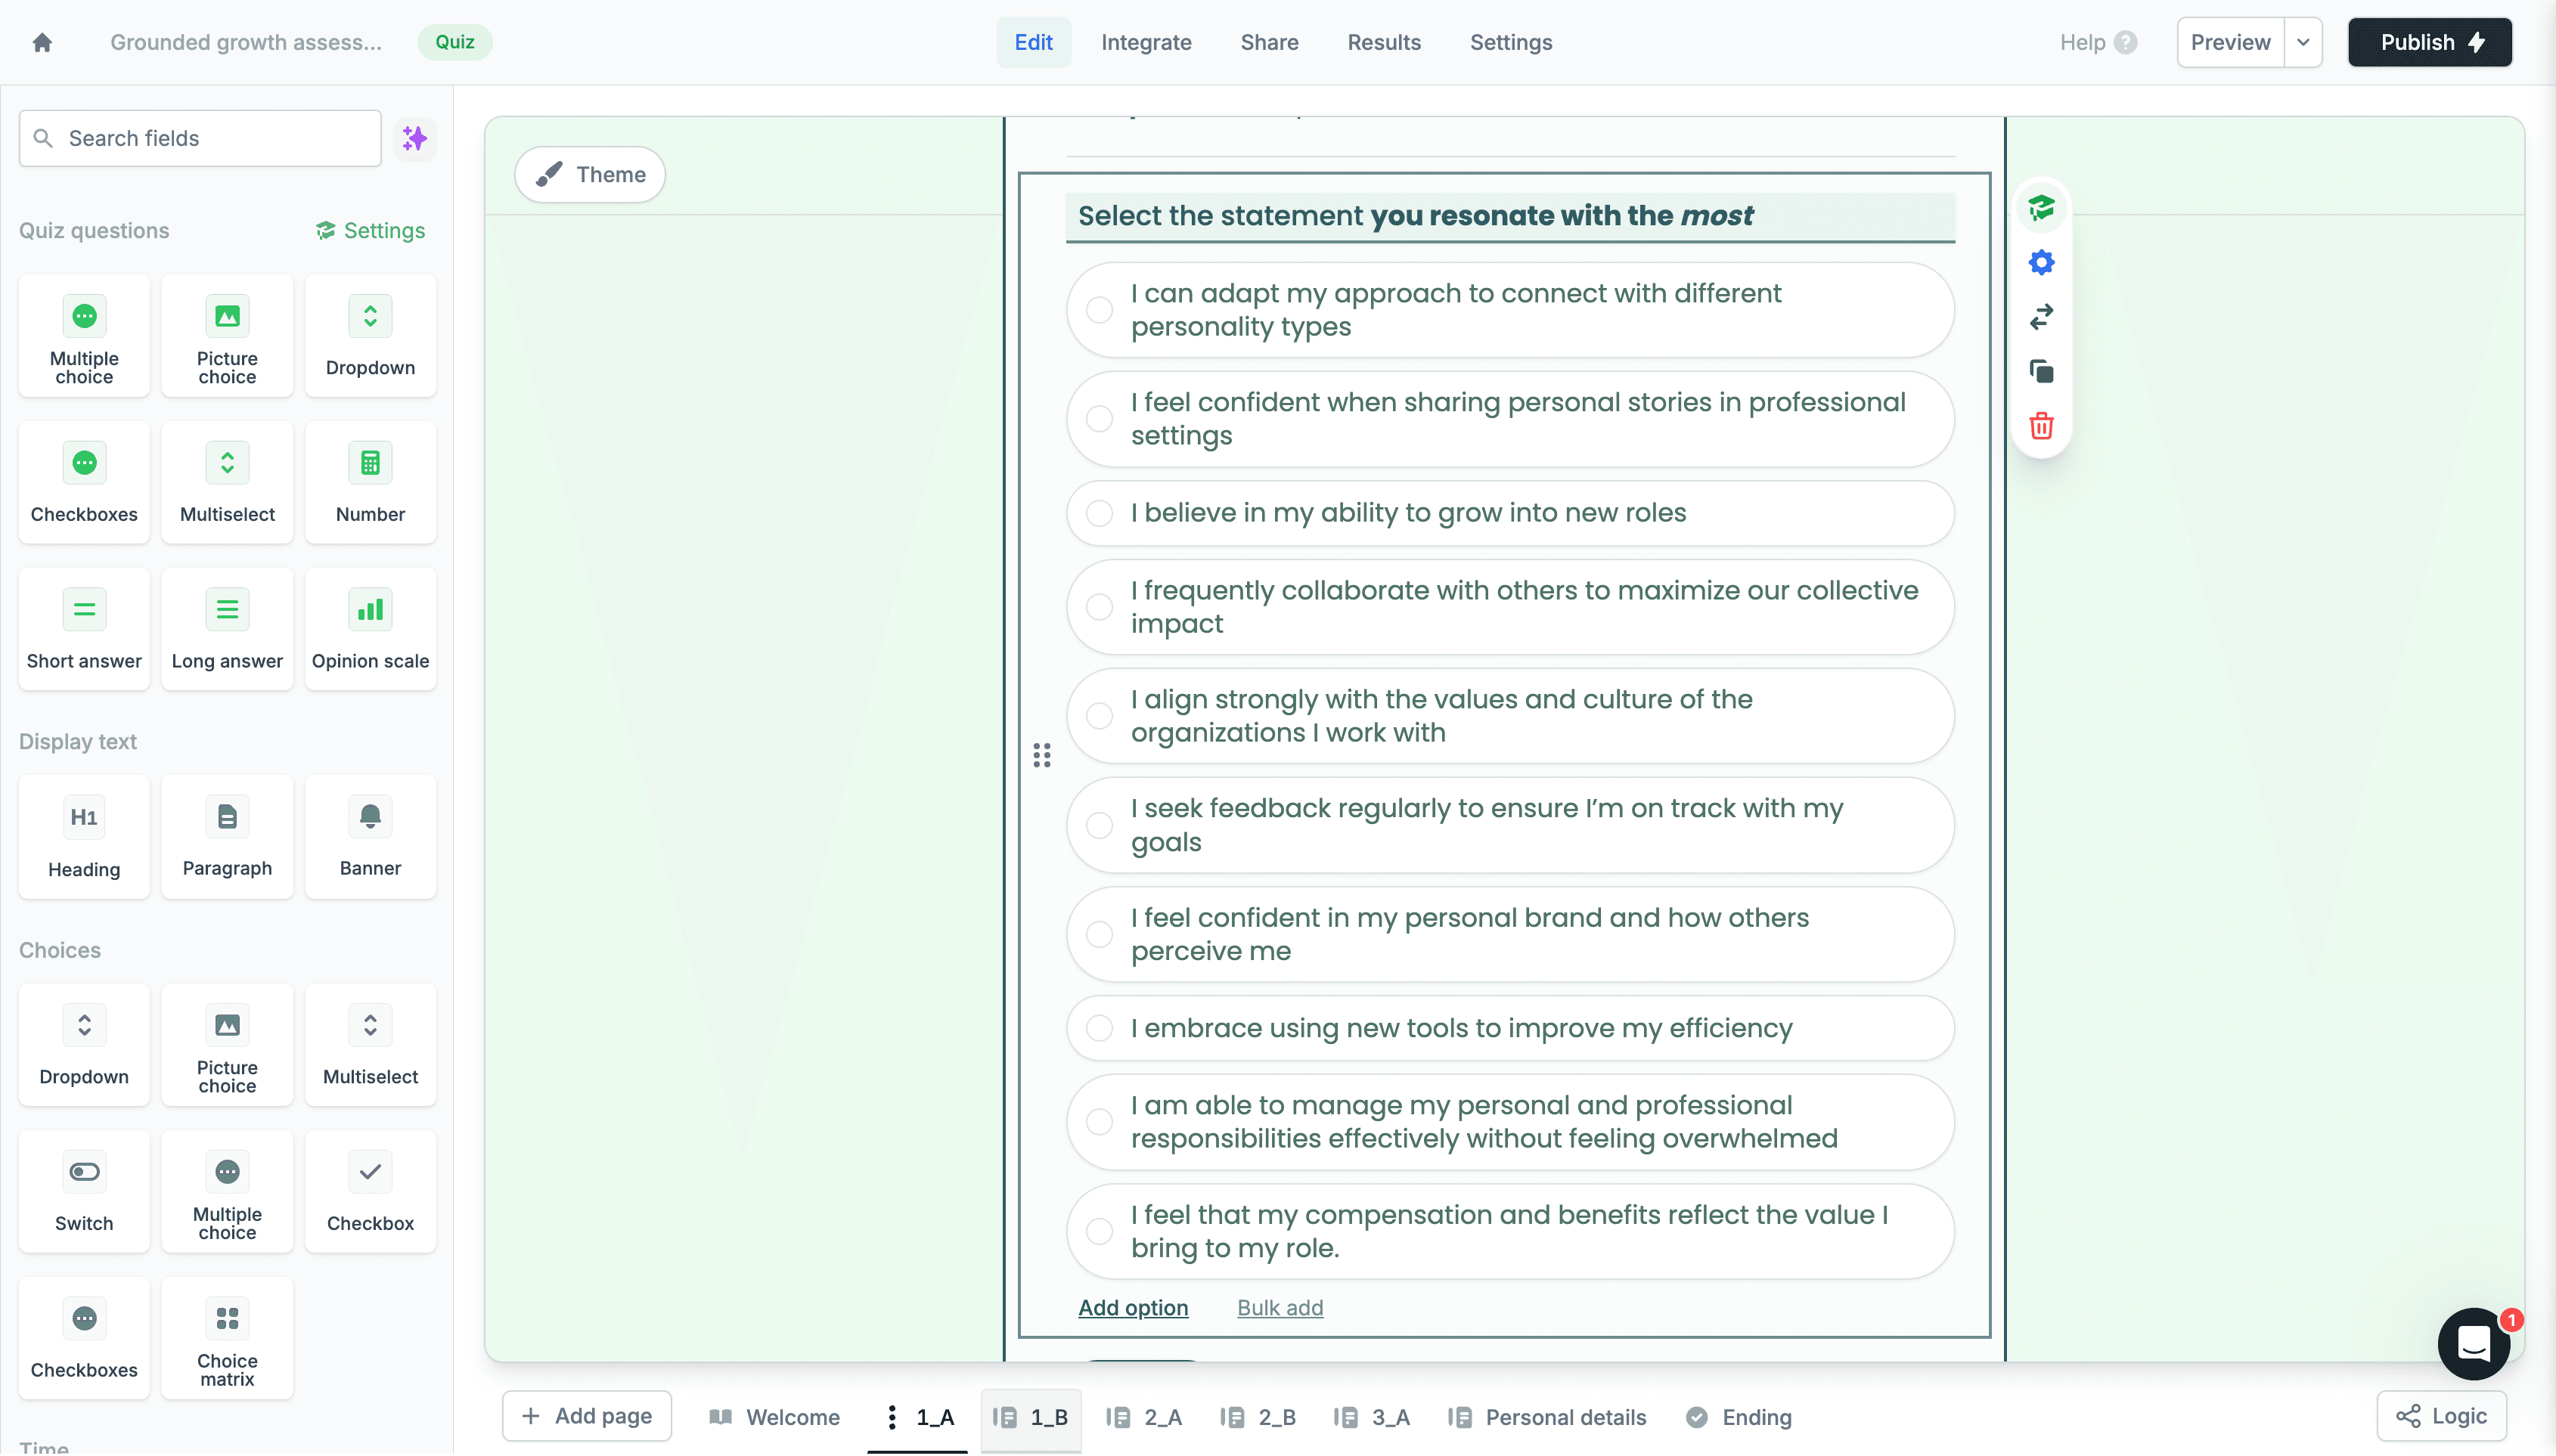This screenshot has width=2556, height=1456.
Task: Open the Results tab
Action: [x=1383, y=42]
